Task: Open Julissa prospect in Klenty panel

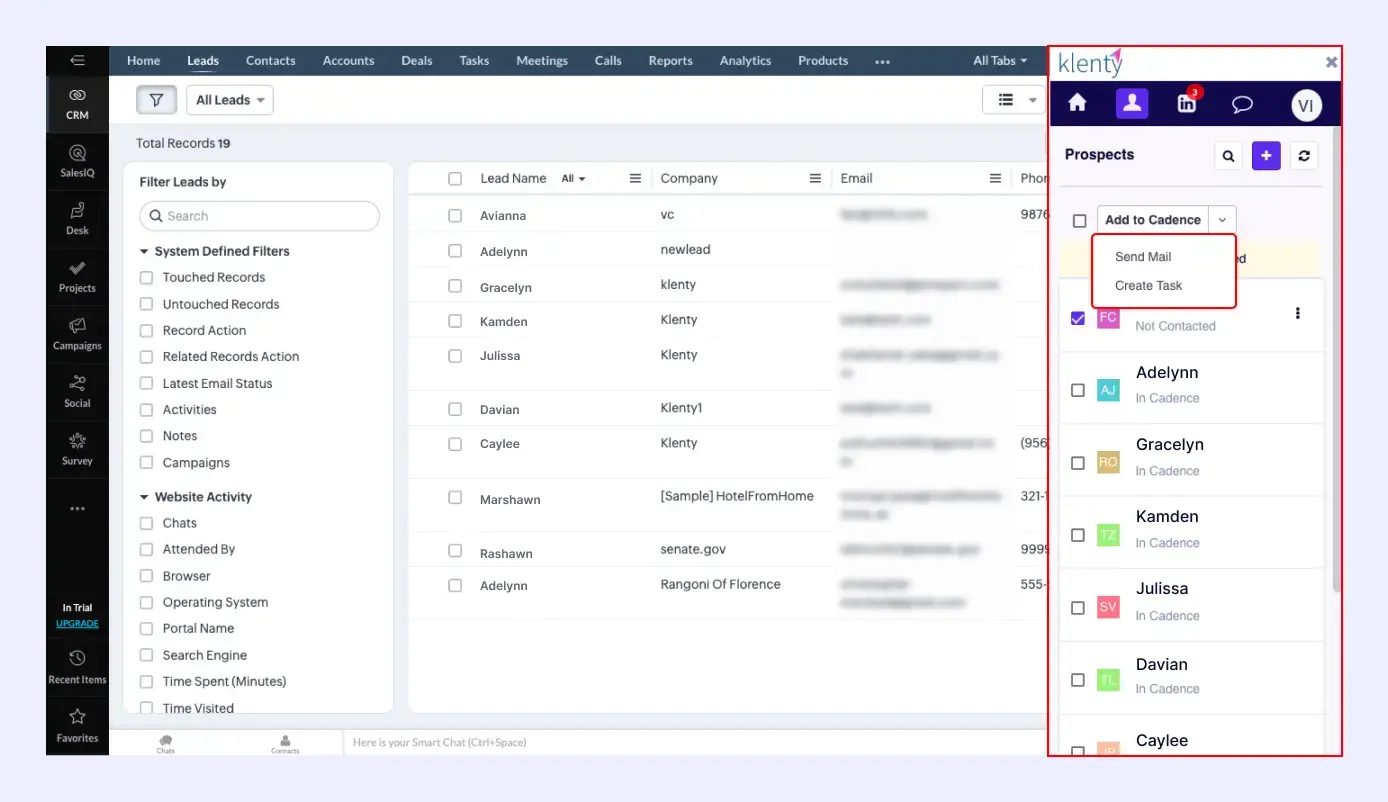Action: [1162, 588]
